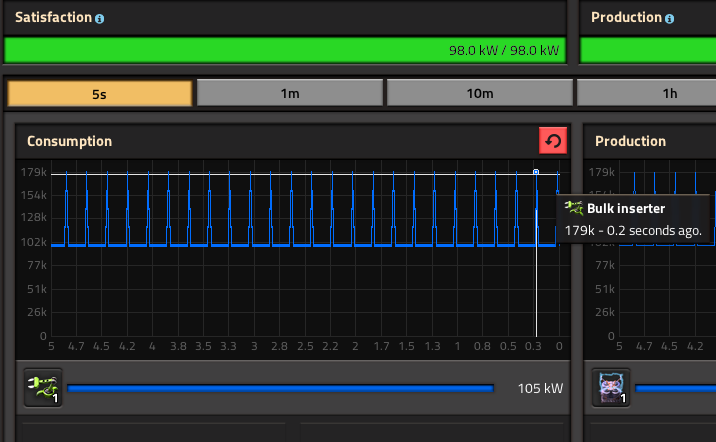Click the Production info icon in header
This screenshot has width=716, height=442.
click(x=669, y=19)
